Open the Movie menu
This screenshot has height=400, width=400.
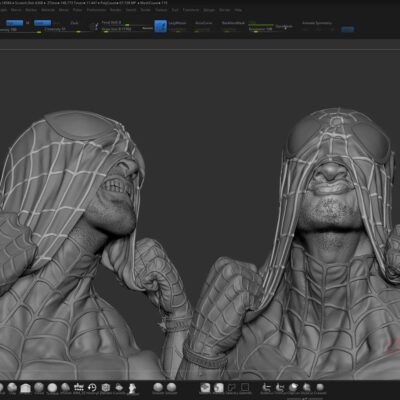[x=64, y=10]
